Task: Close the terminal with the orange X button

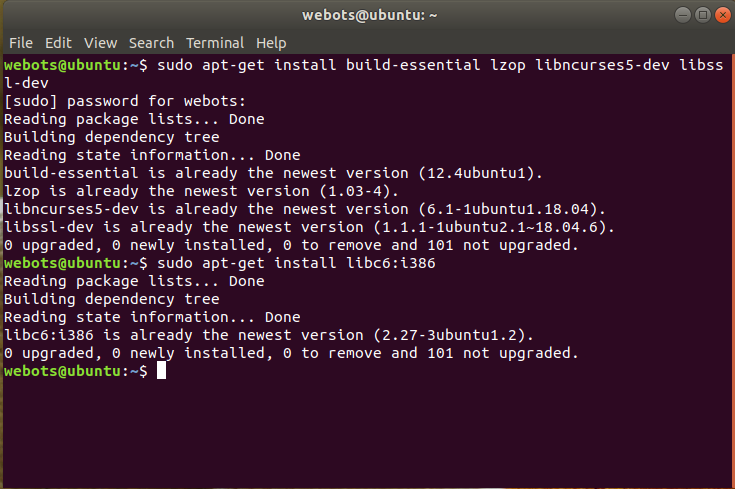Action: (x=723, y=15)
